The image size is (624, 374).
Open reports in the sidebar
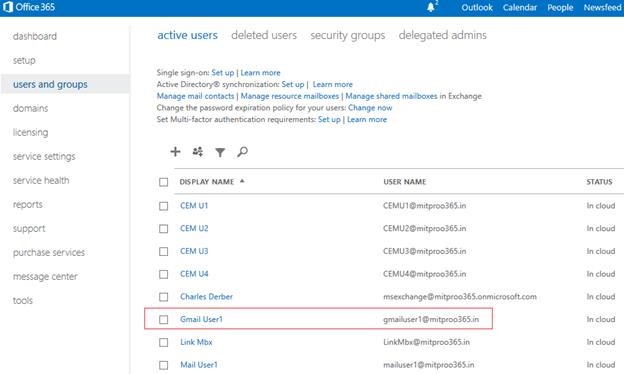click(27, 205)
